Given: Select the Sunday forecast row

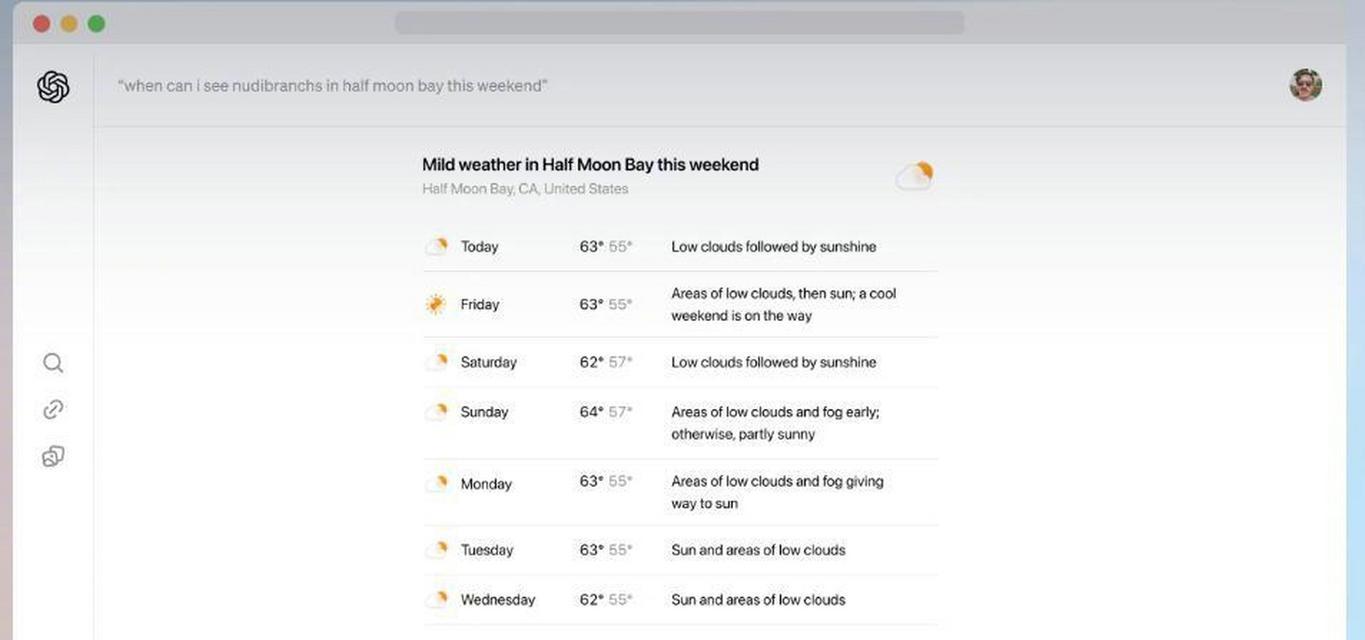Looking at the screenshot, I should point(680,423).
